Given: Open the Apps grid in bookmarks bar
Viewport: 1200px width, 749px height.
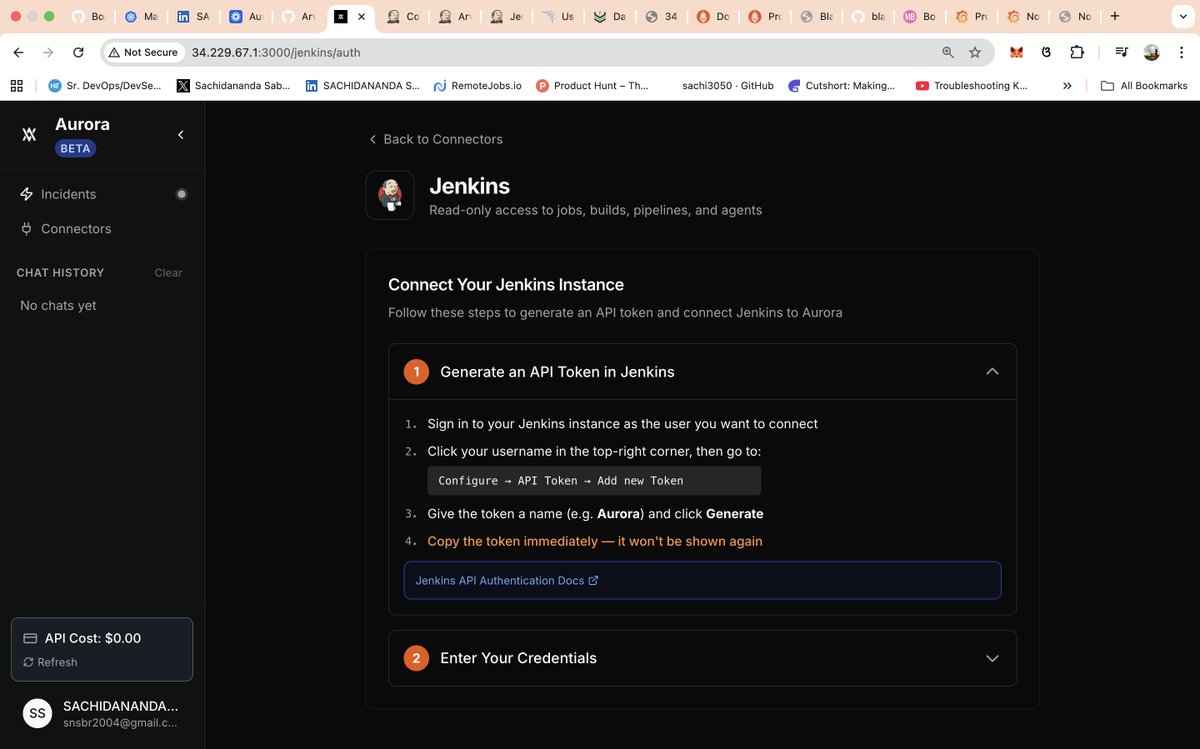Looking at the screenshot, I should click(16, 86).
